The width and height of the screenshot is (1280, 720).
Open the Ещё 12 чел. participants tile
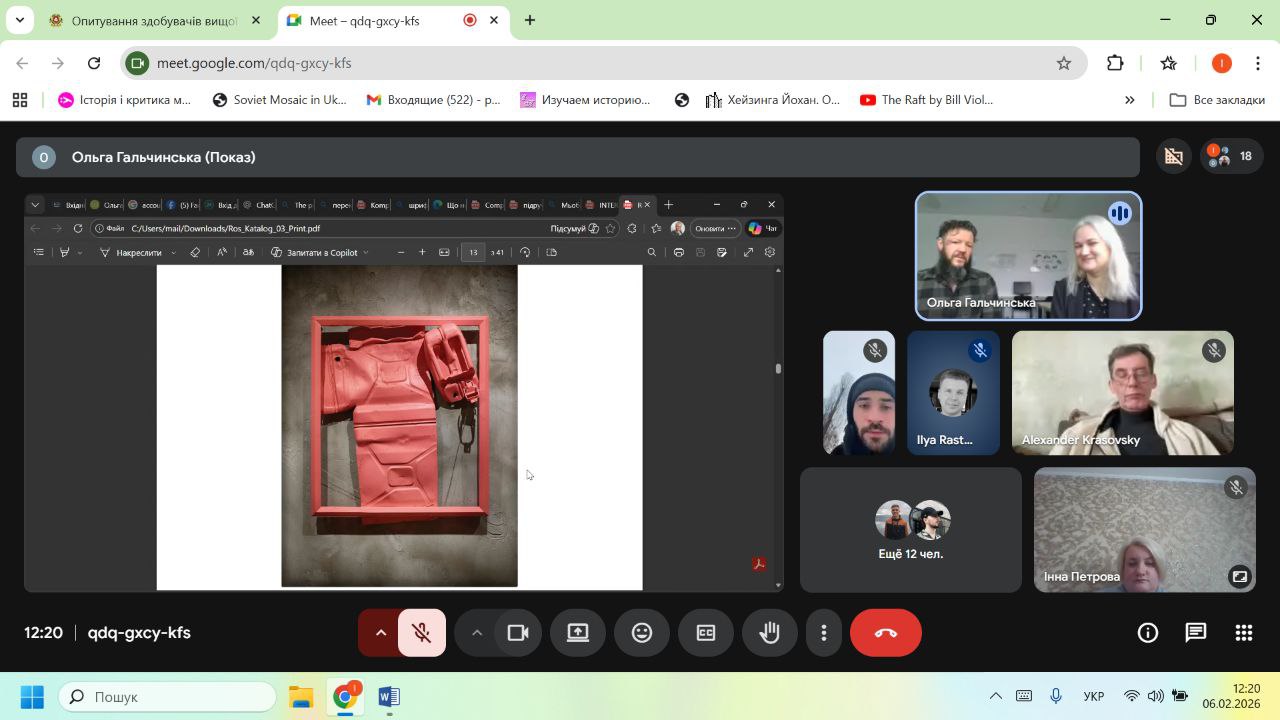point(911,530)
